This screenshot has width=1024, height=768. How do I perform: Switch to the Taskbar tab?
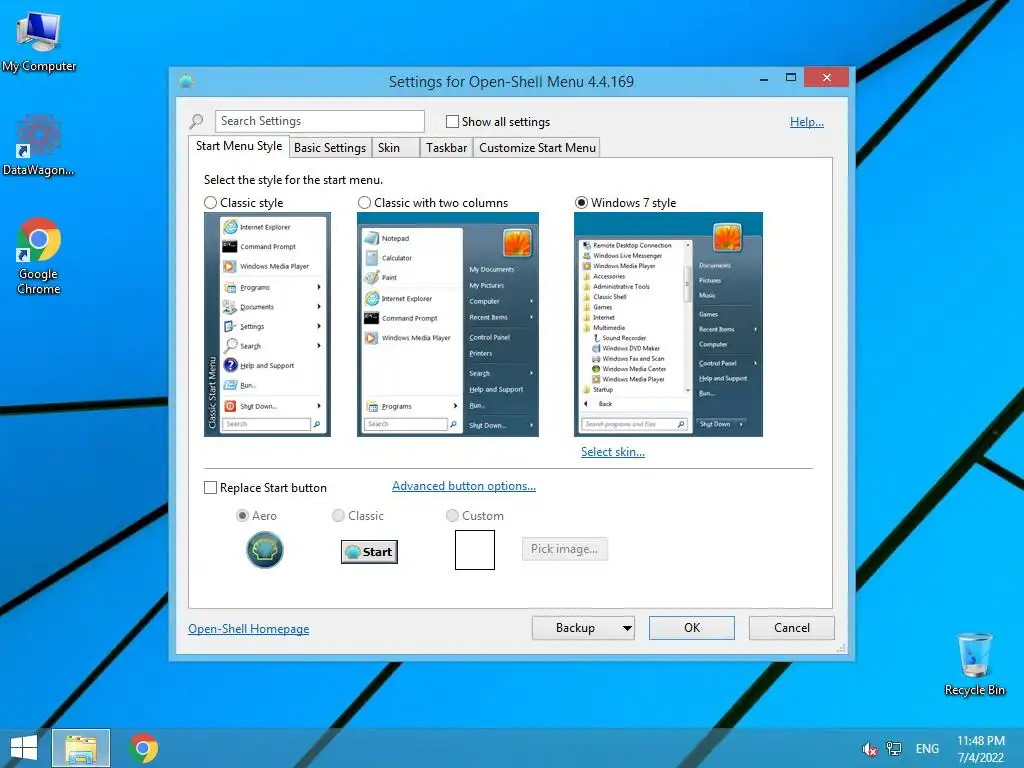tap(446, 148)
